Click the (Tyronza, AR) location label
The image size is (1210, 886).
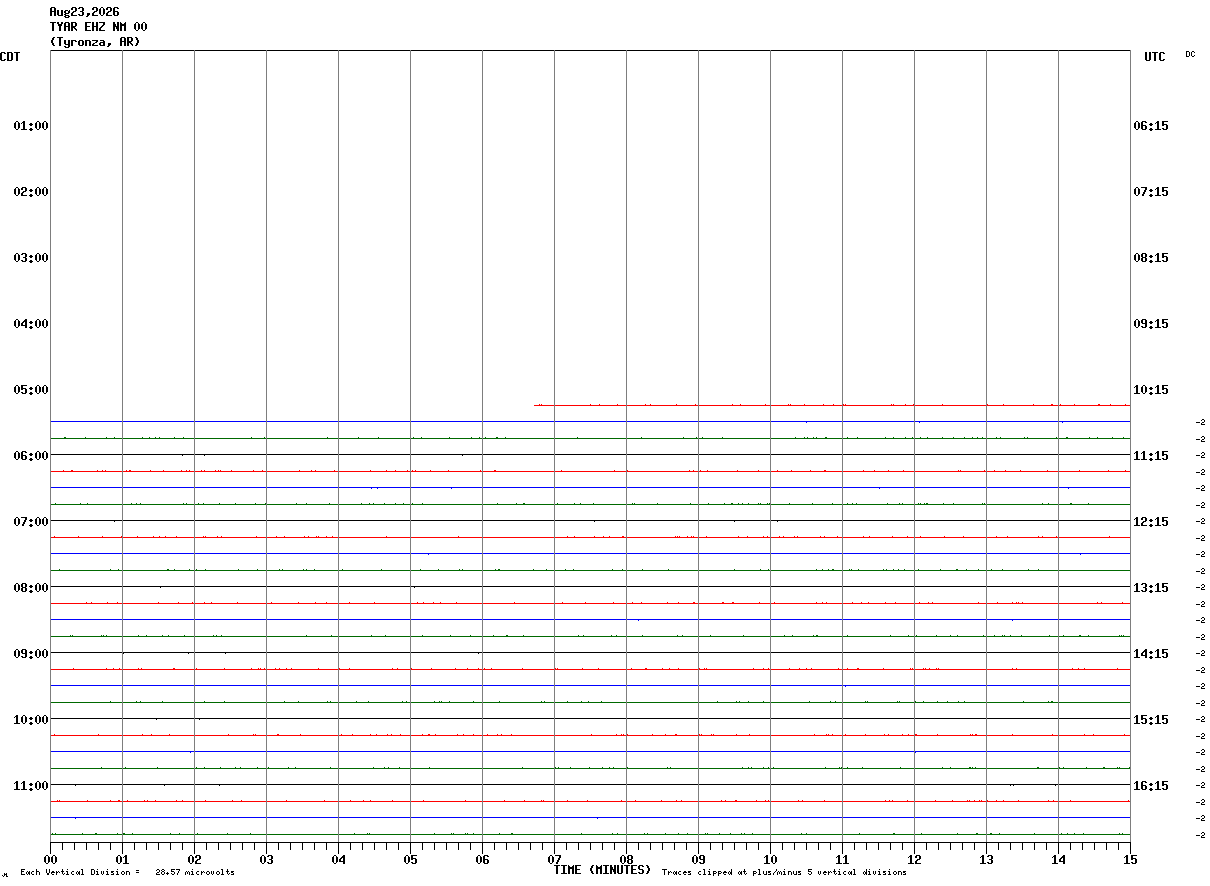tap(95, 42)
